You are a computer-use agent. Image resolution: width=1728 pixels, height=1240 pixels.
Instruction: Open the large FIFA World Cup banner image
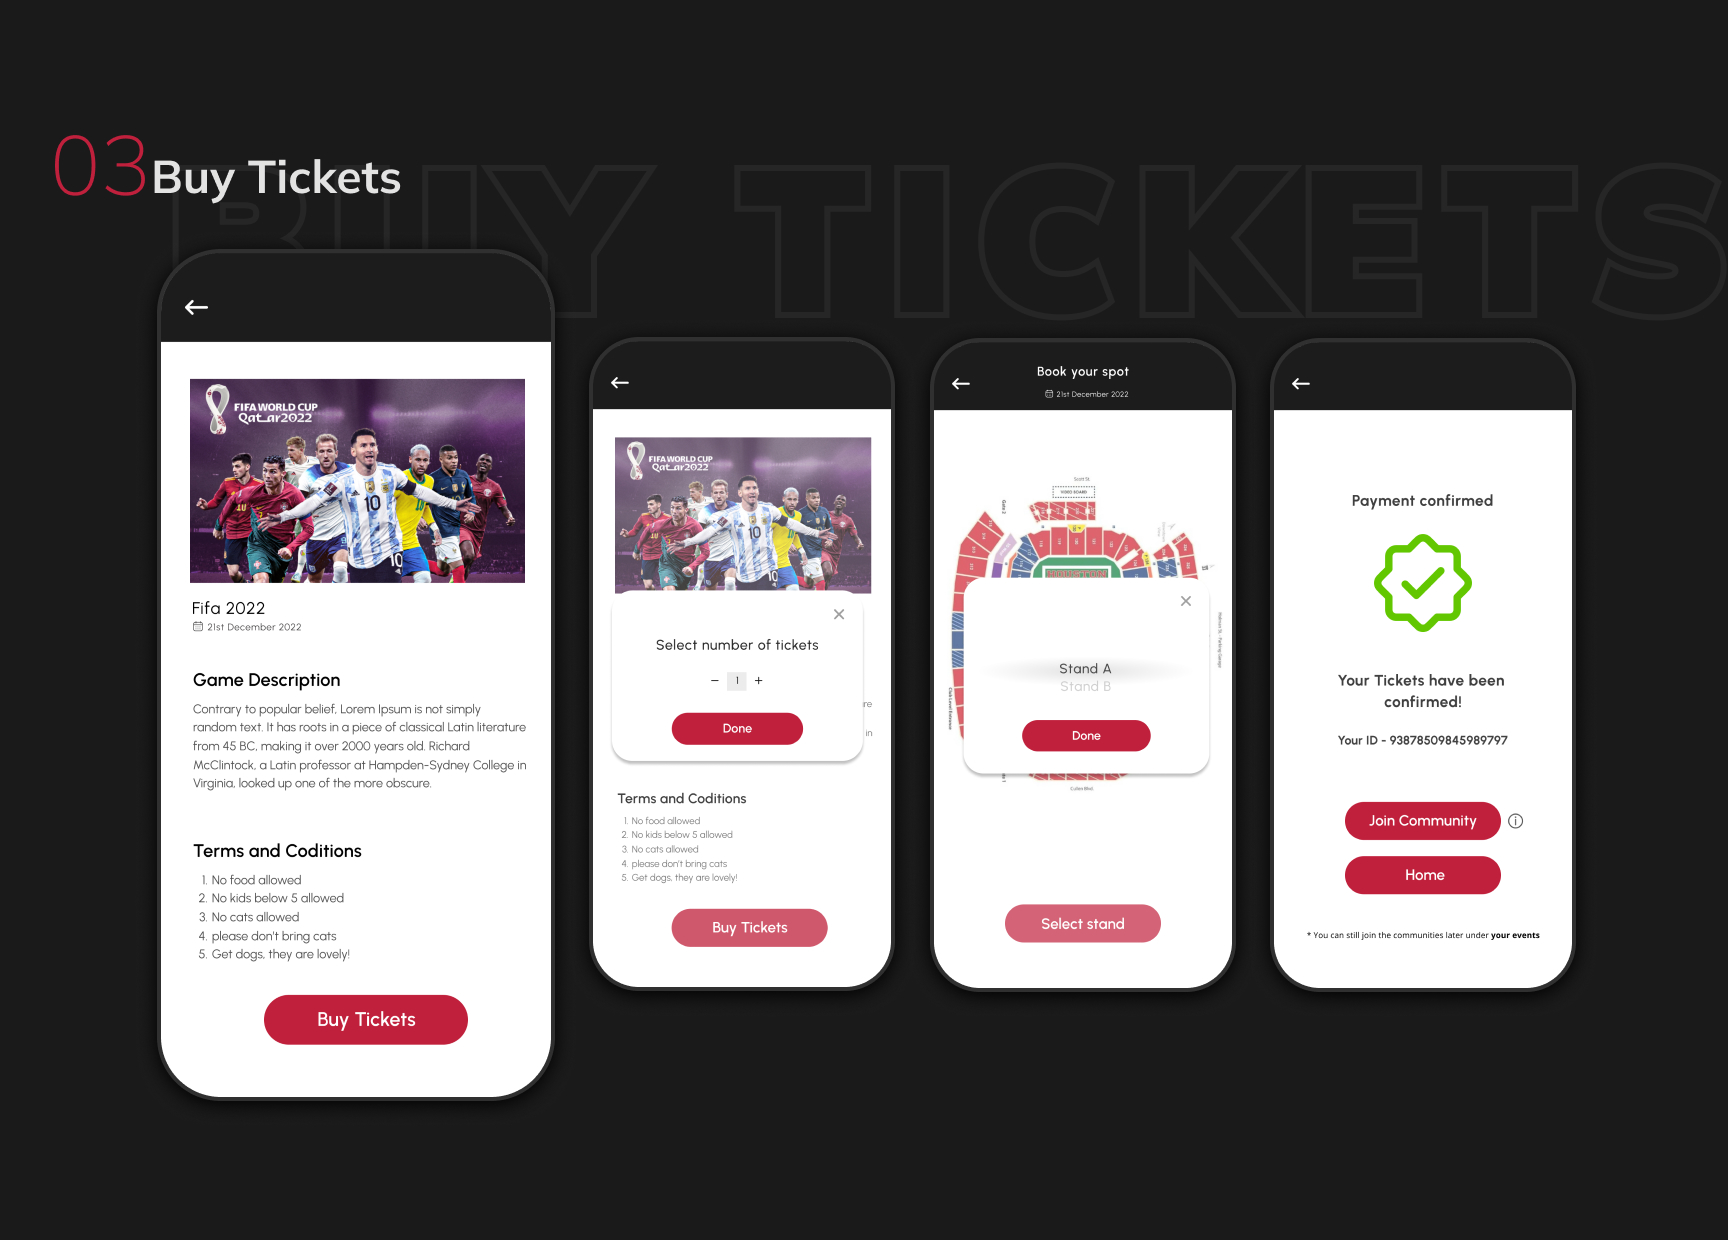(x=357, y=481)
